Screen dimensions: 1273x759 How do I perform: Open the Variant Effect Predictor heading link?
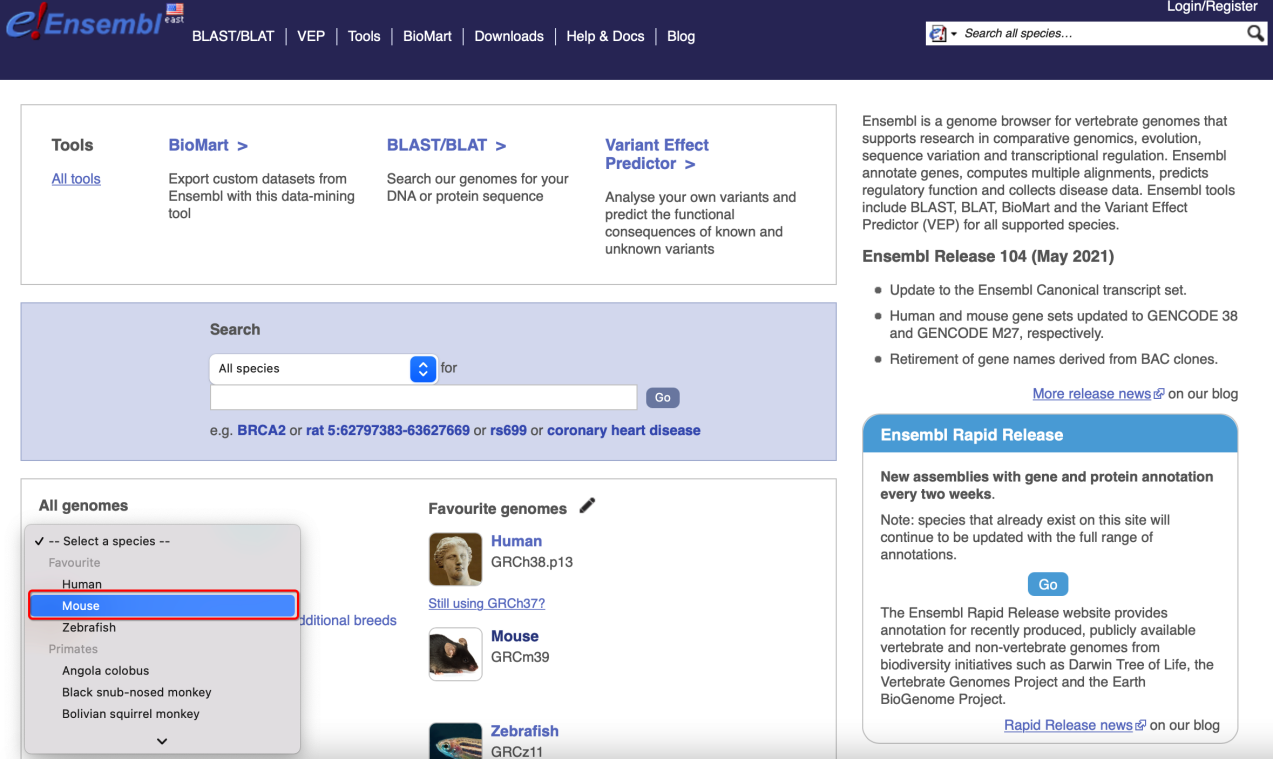coord(657,154)
